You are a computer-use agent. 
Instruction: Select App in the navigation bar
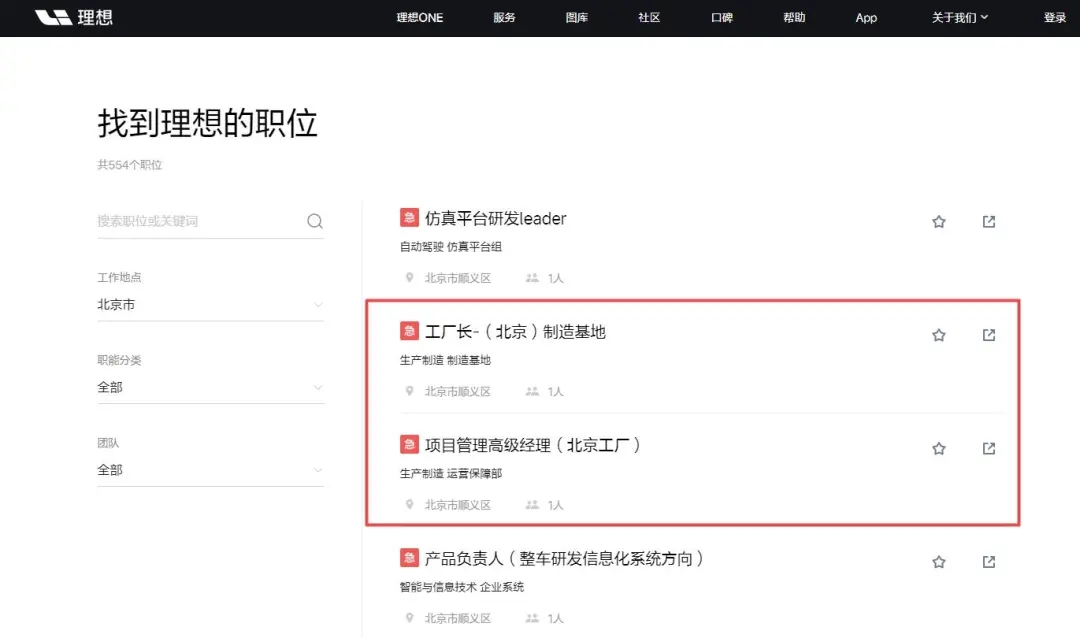click(866, 18)
